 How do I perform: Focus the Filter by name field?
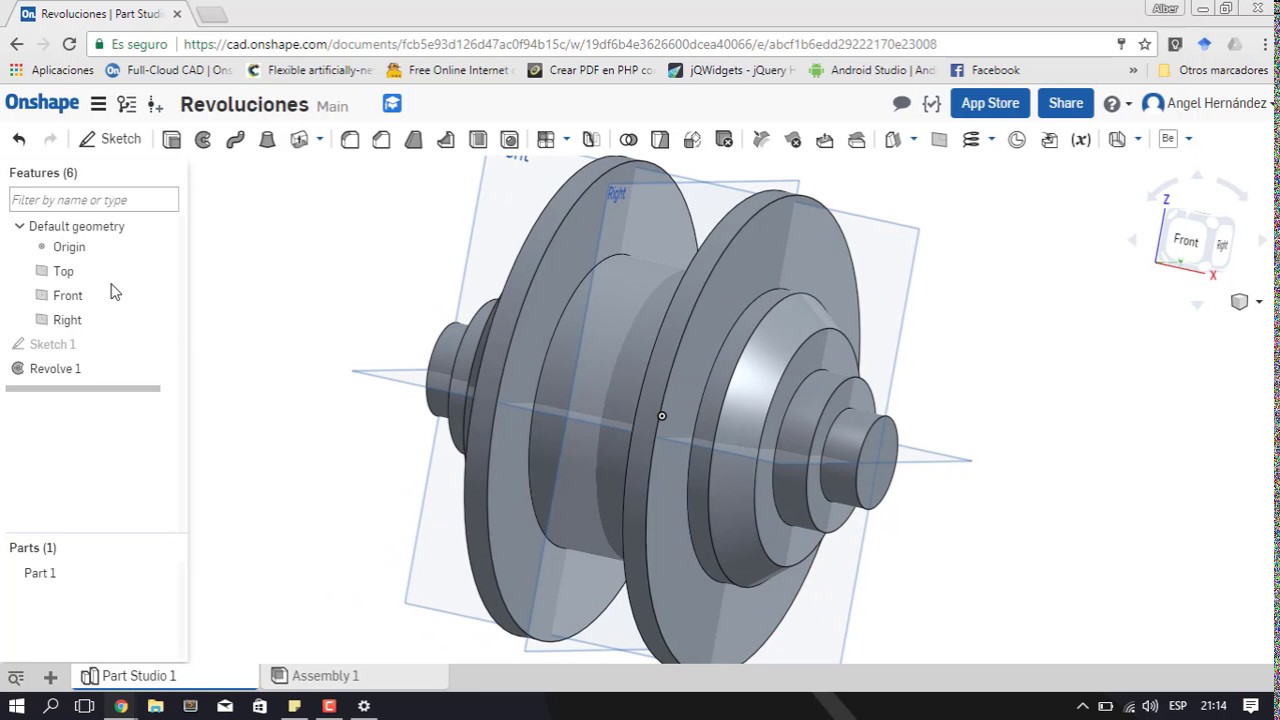click(x=94, y=200)
